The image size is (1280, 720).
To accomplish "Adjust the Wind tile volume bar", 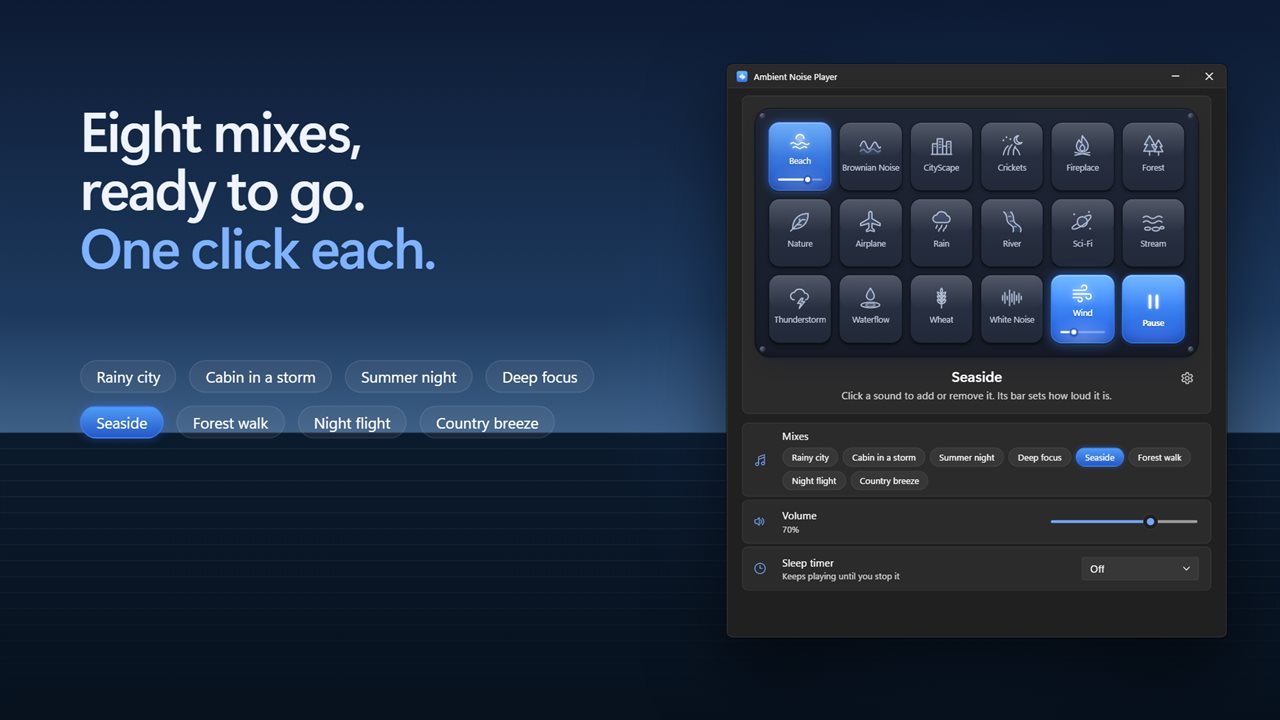I will (1082, 332).
